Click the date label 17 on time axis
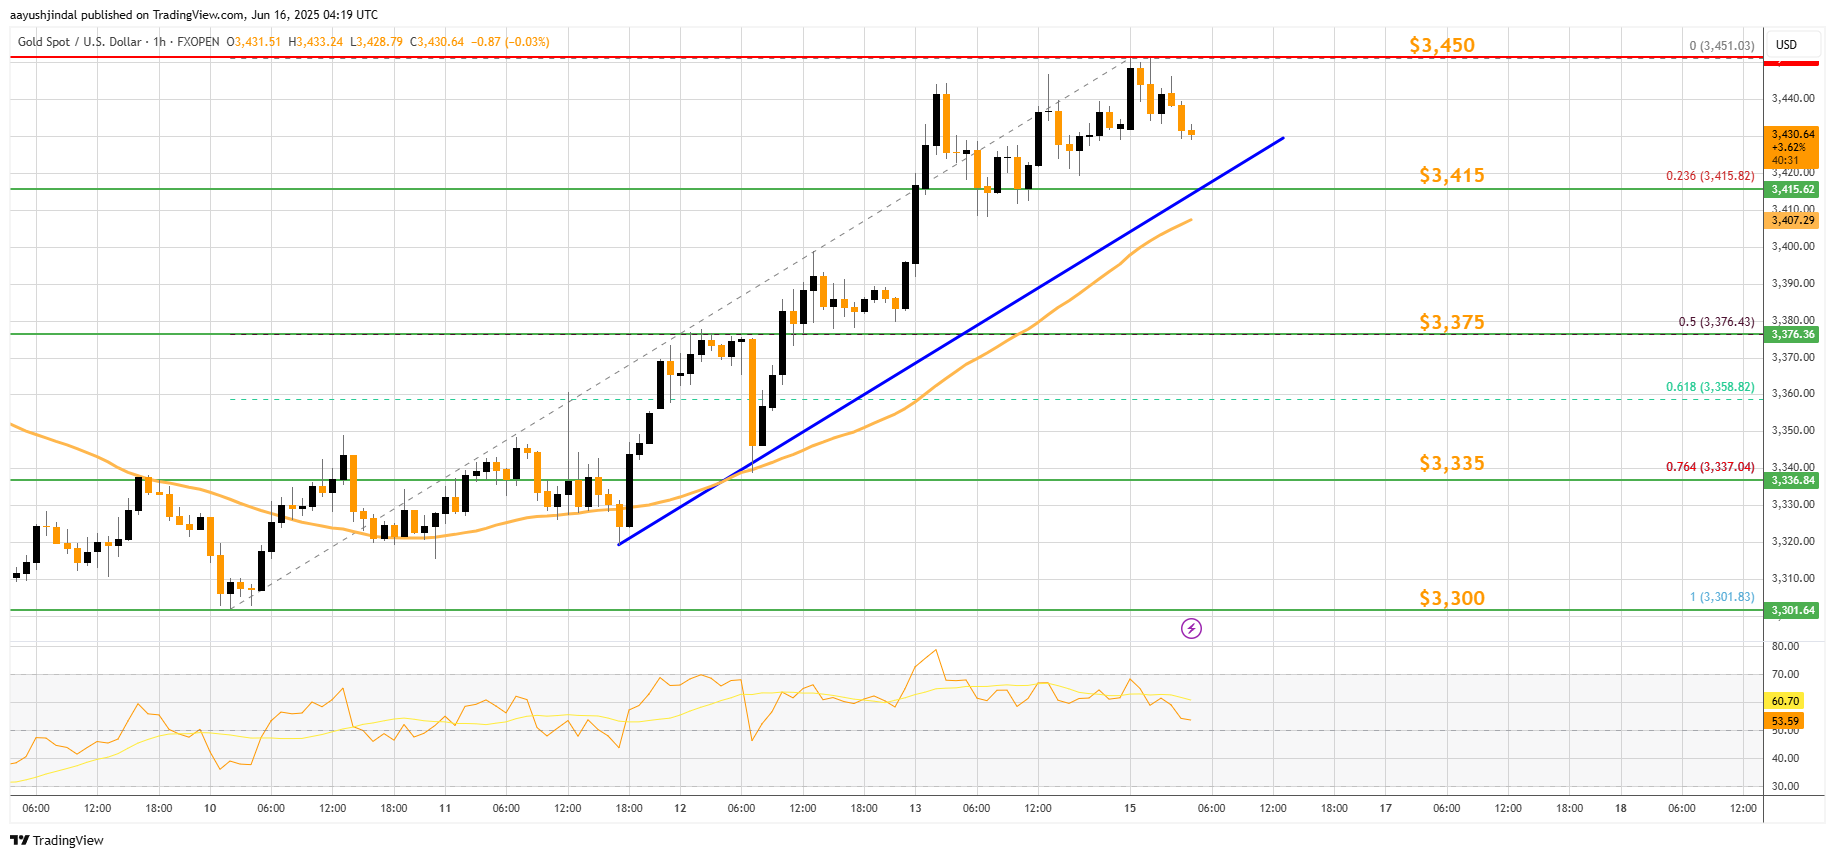1835x858 pixels. (1386, 808)
